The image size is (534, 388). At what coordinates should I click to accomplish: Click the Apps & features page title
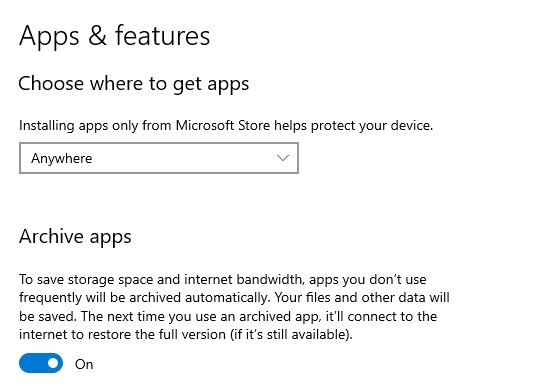(x=114, y=35)
